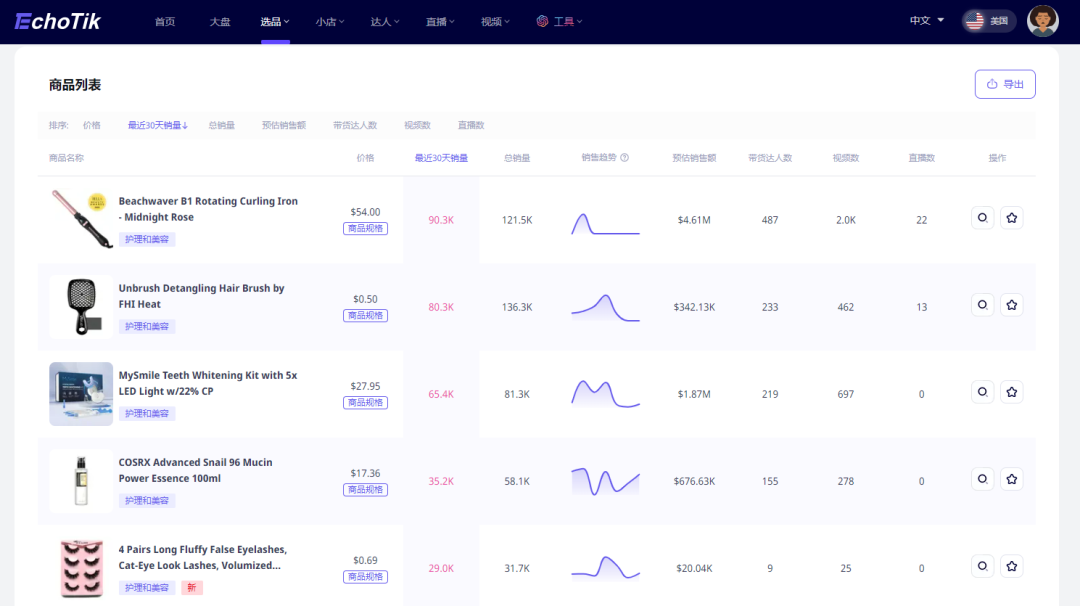Open the 选品 dropdown menu
The image size is (1080, 606).
point(275,21)
